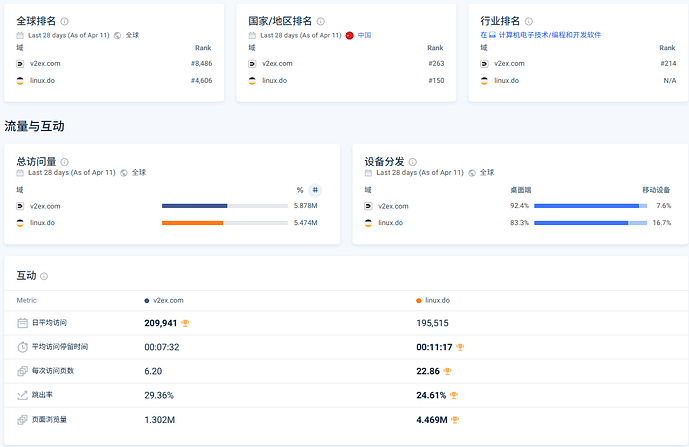Click pages icon for 每次访问页数
The image size is (689, 447).
pyautogui.click(x=22, y=371)
